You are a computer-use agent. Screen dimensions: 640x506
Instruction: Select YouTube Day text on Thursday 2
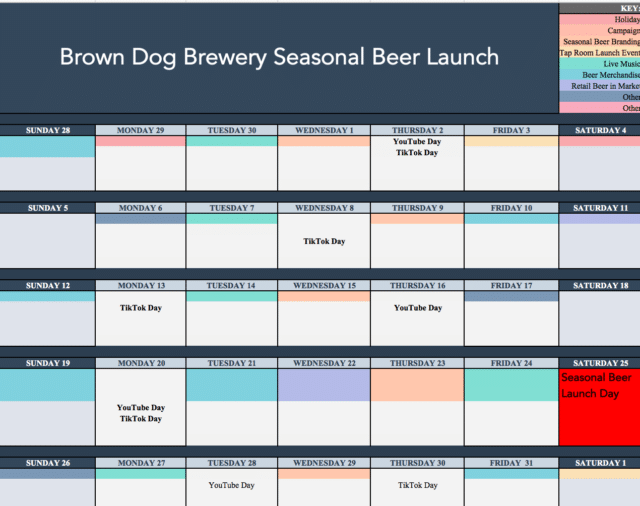tap(417, 141)
